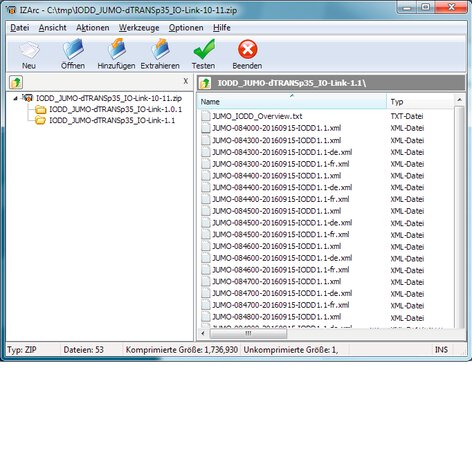The image size is (472, 455).
Task: Collapse the IODD_JUMO zip tree node
Action: click(15, 98)
